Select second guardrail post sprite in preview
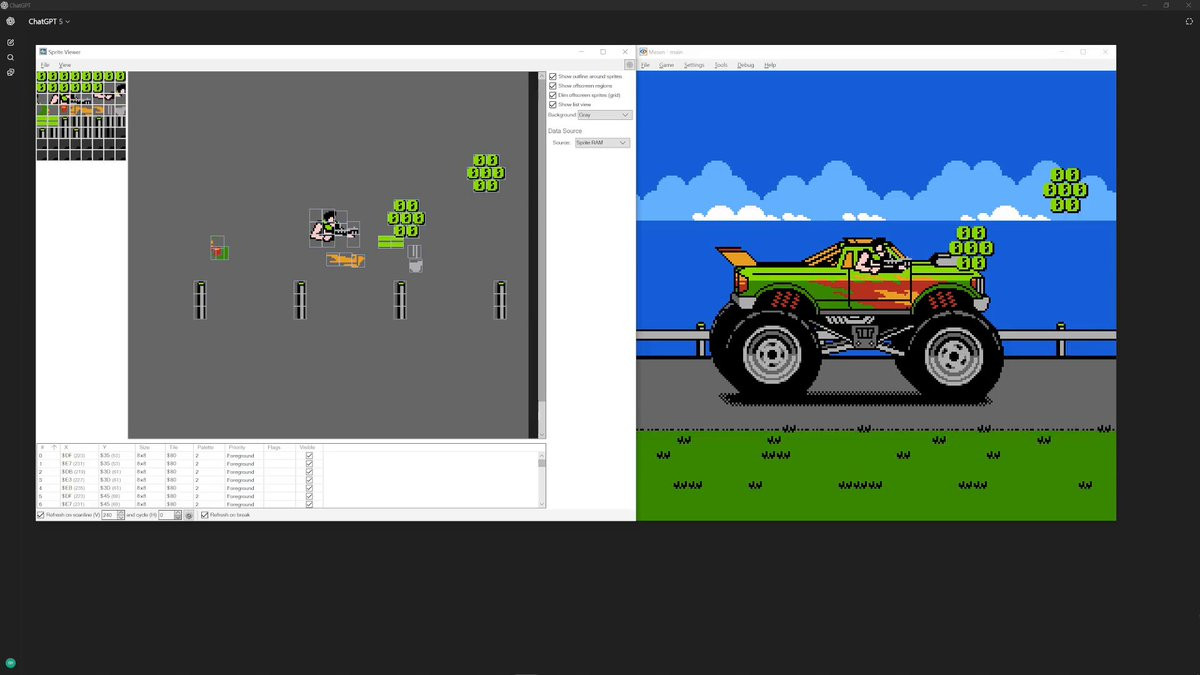1200x675 pixels. [300, 300]
